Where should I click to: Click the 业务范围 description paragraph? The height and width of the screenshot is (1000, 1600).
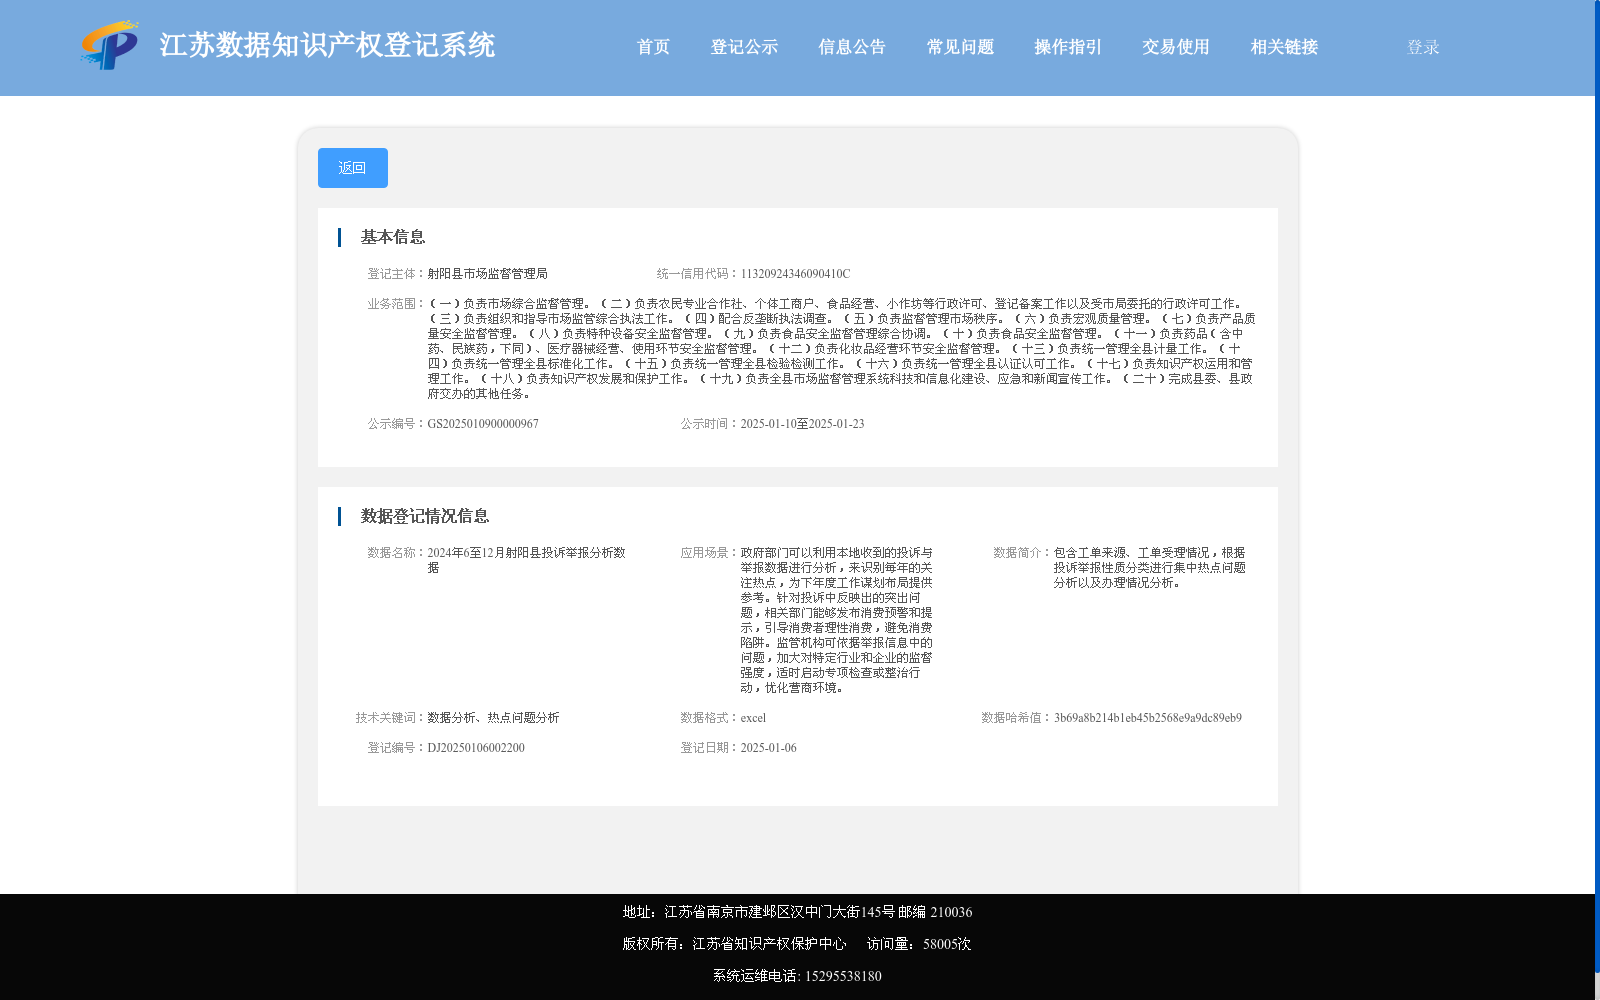[841, 349]
